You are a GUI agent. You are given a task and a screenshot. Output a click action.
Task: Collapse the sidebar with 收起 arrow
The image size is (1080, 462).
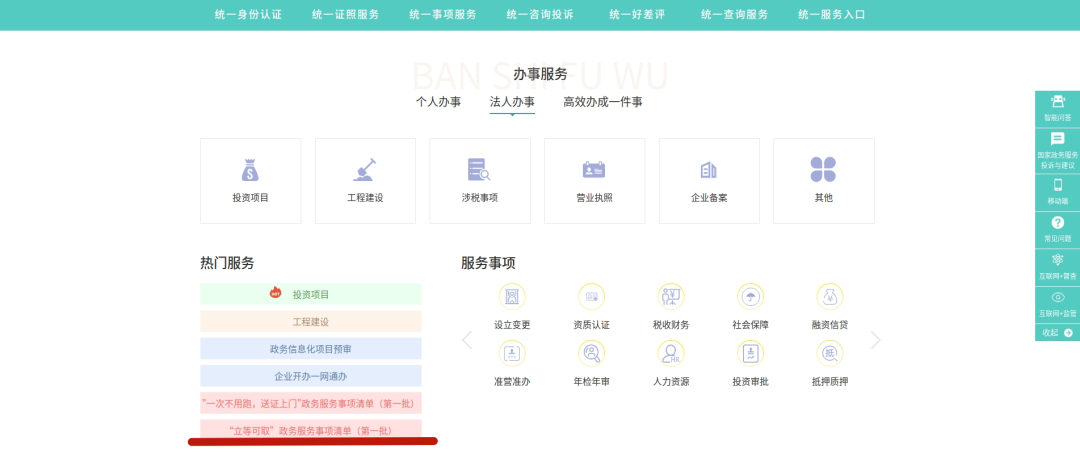tap(1057, 333)
